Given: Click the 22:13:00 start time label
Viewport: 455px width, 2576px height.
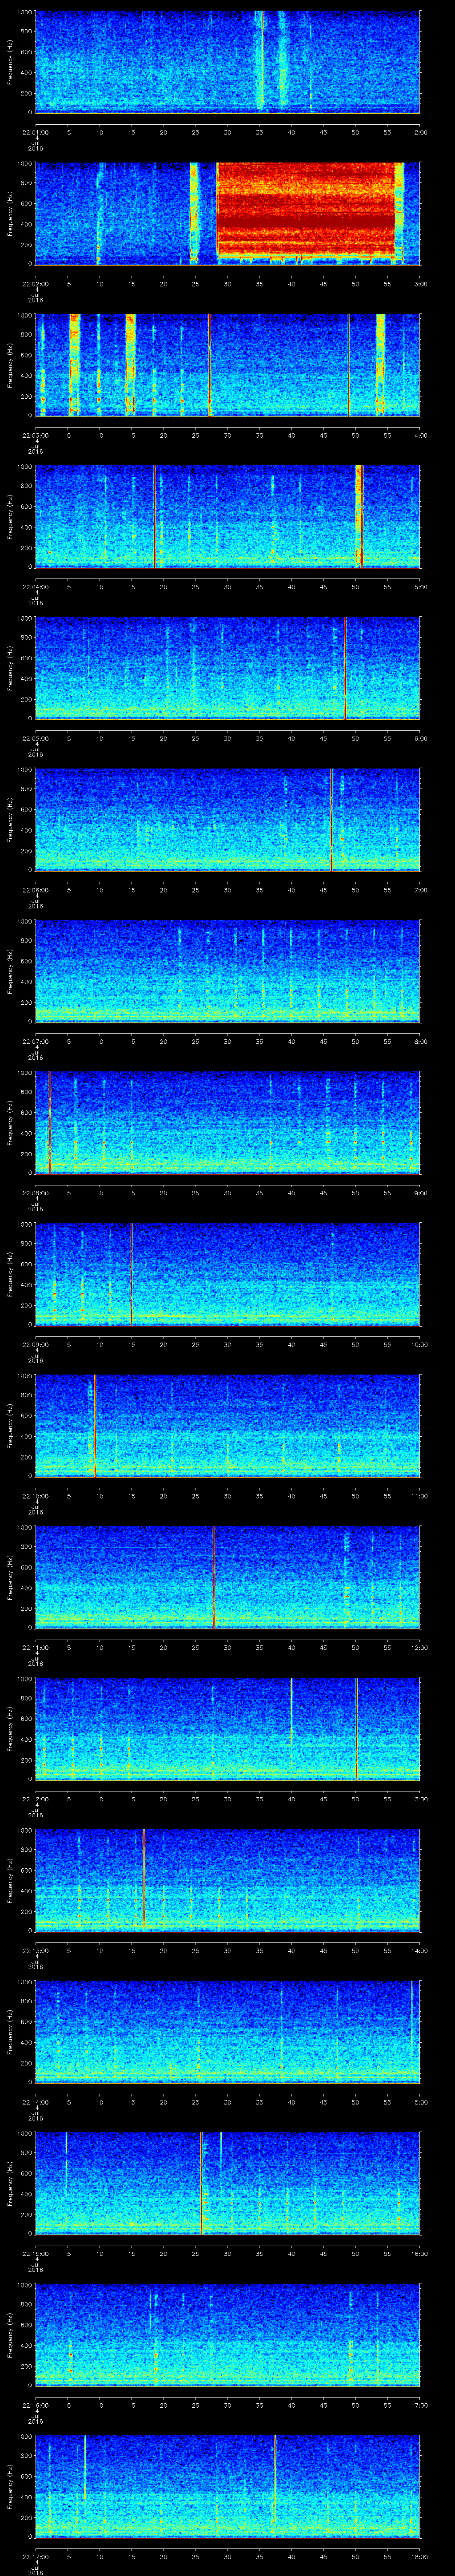Looking at the screenshot, I should (36, 1950).
